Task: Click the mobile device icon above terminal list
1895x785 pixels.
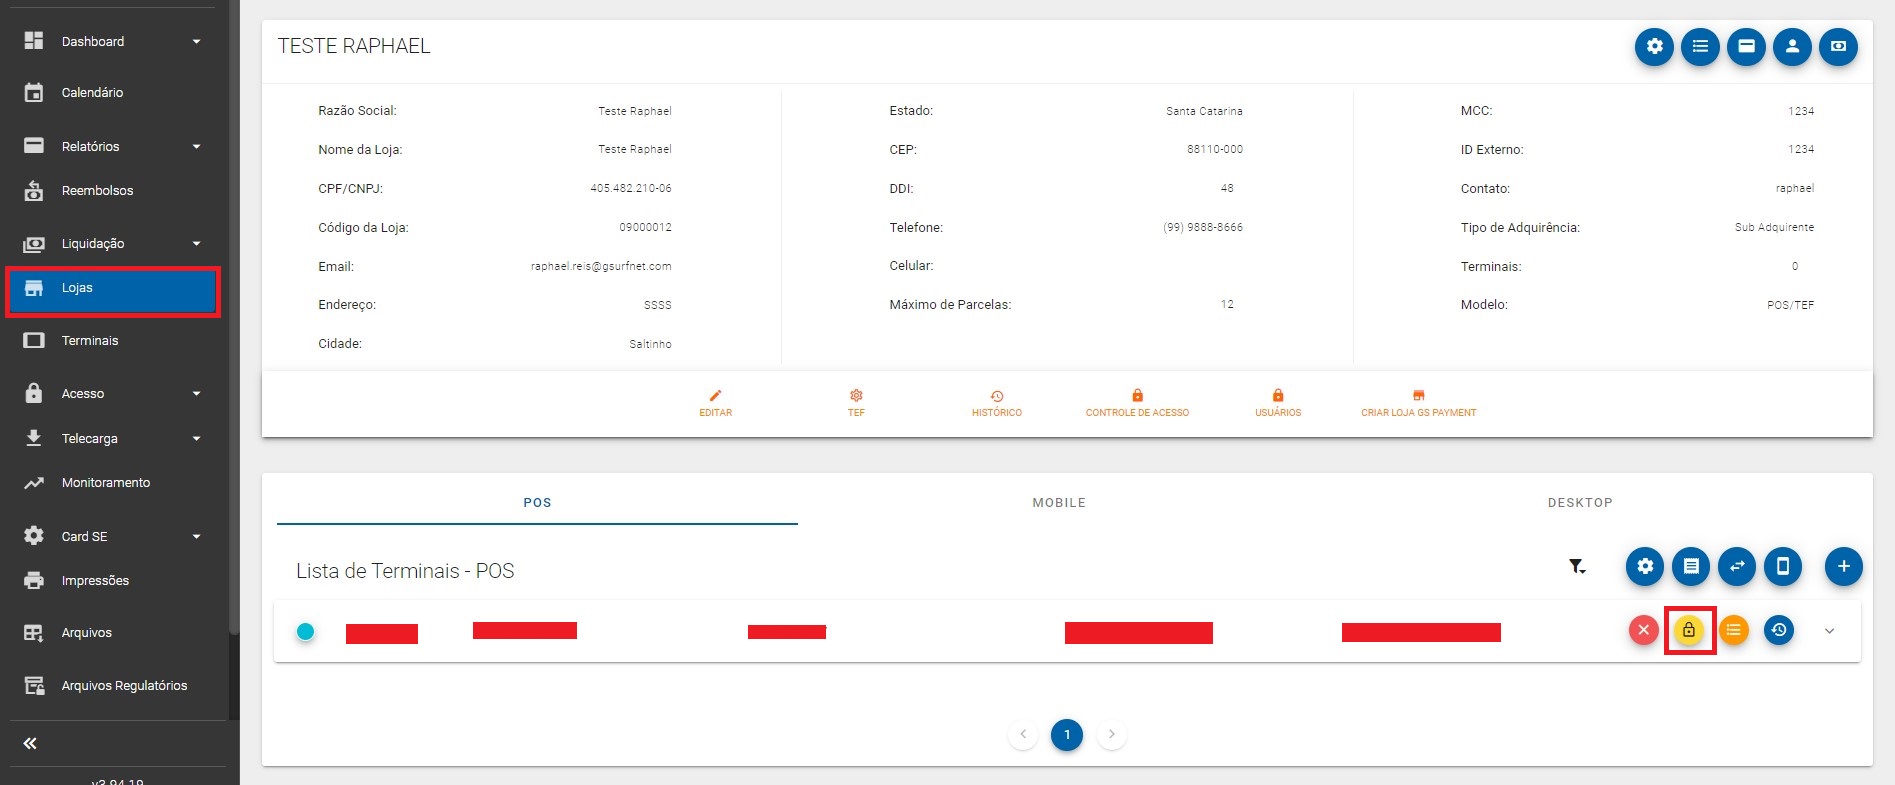Action: [1782, 566]
